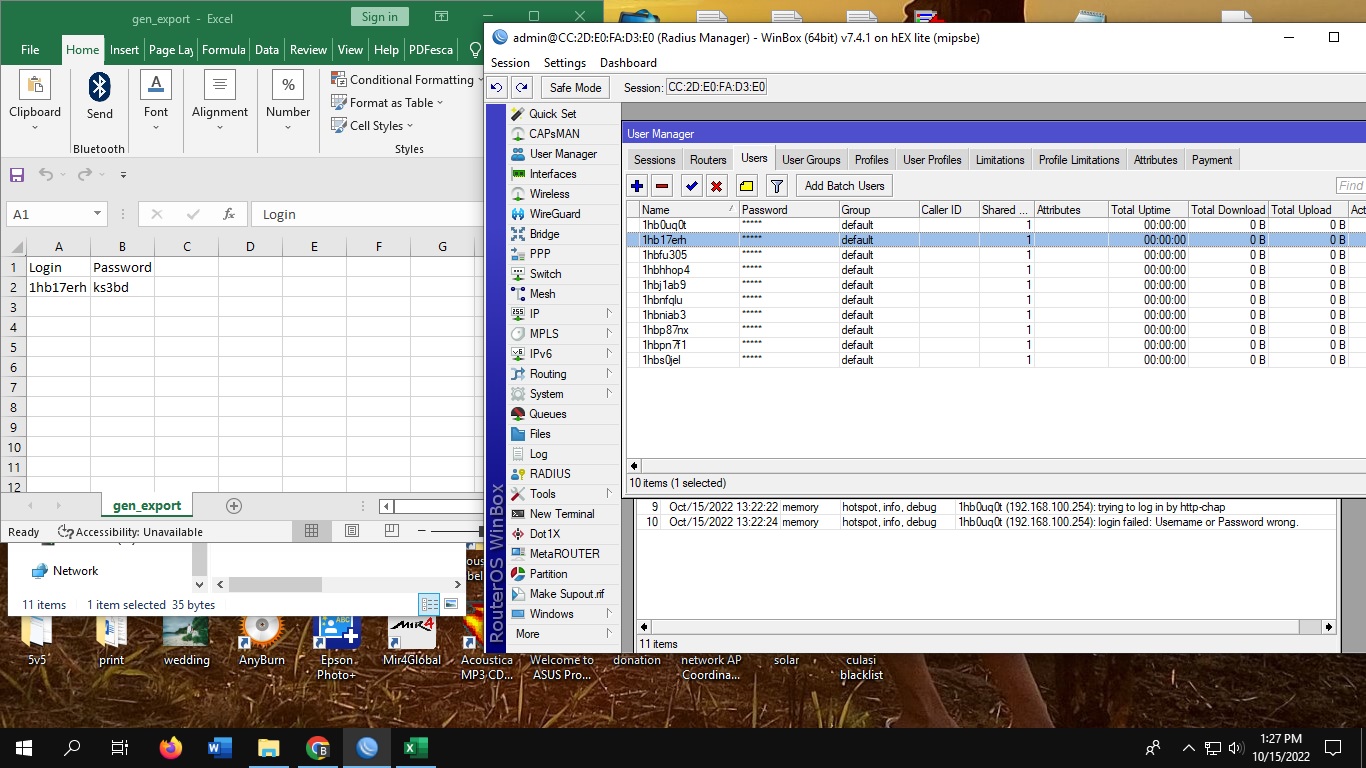Screen dimensions: 1366x768
Task: Open Cell Styles dropdown in Excel
Action: pyautogui.click(x=371, y=125)
